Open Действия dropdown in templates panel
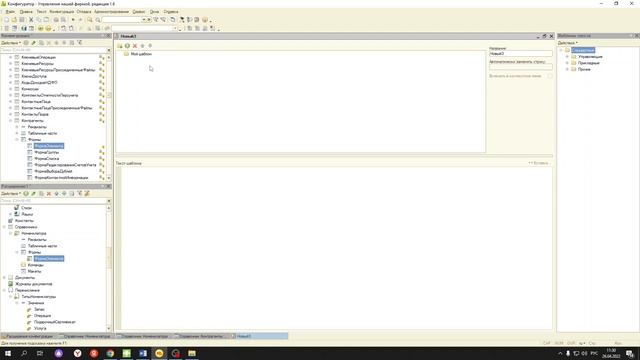 [567, 43]
